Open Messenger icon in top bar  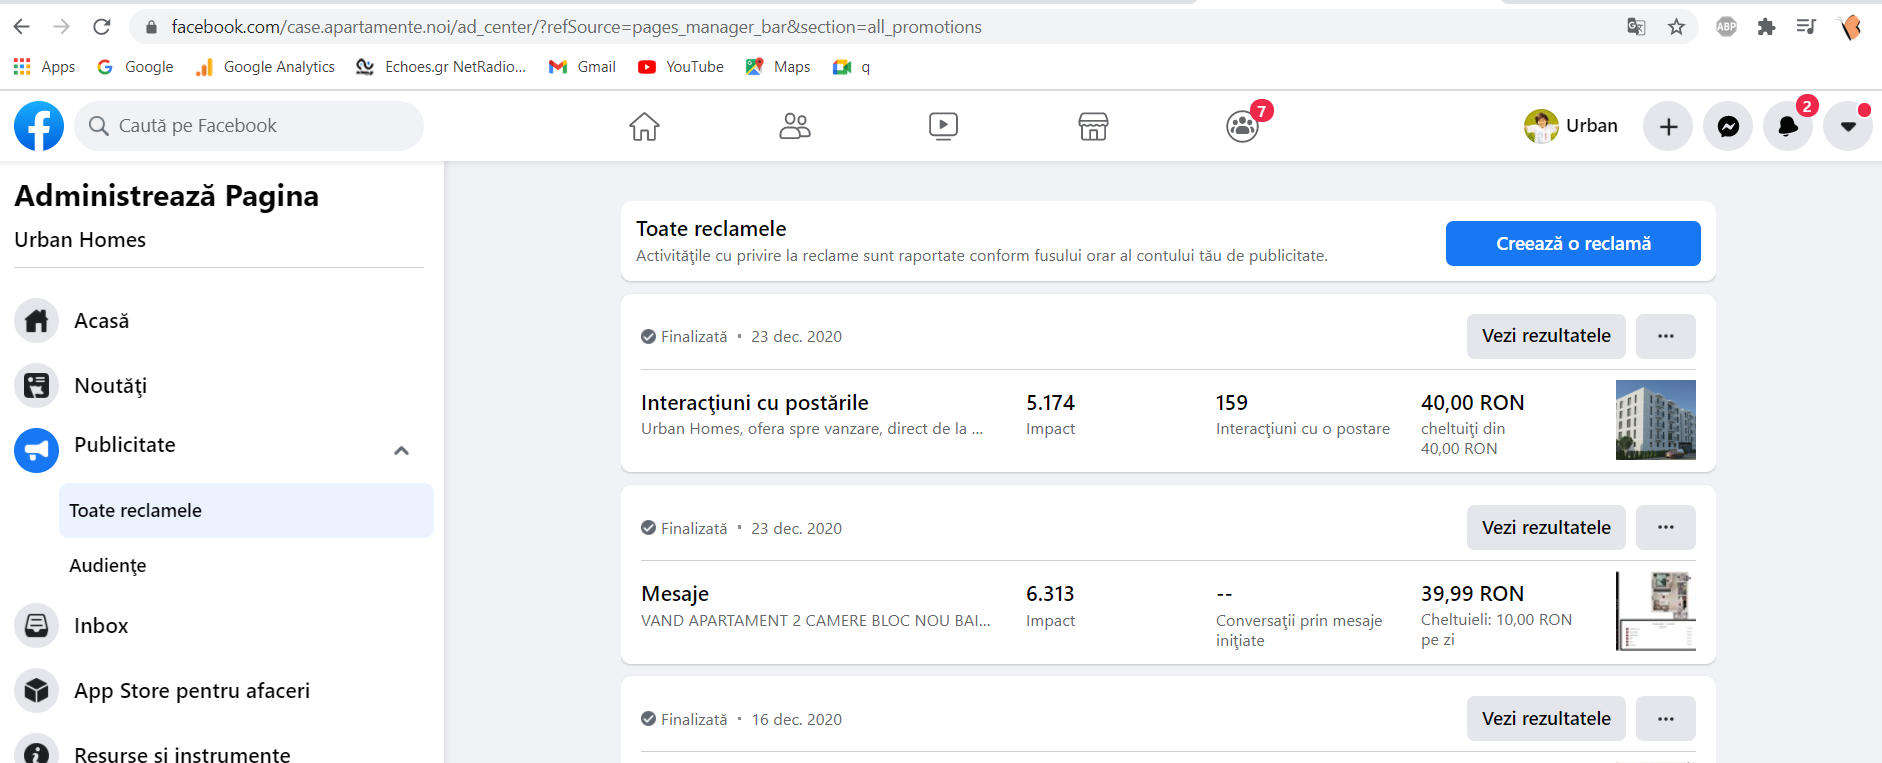[1728, 126]
